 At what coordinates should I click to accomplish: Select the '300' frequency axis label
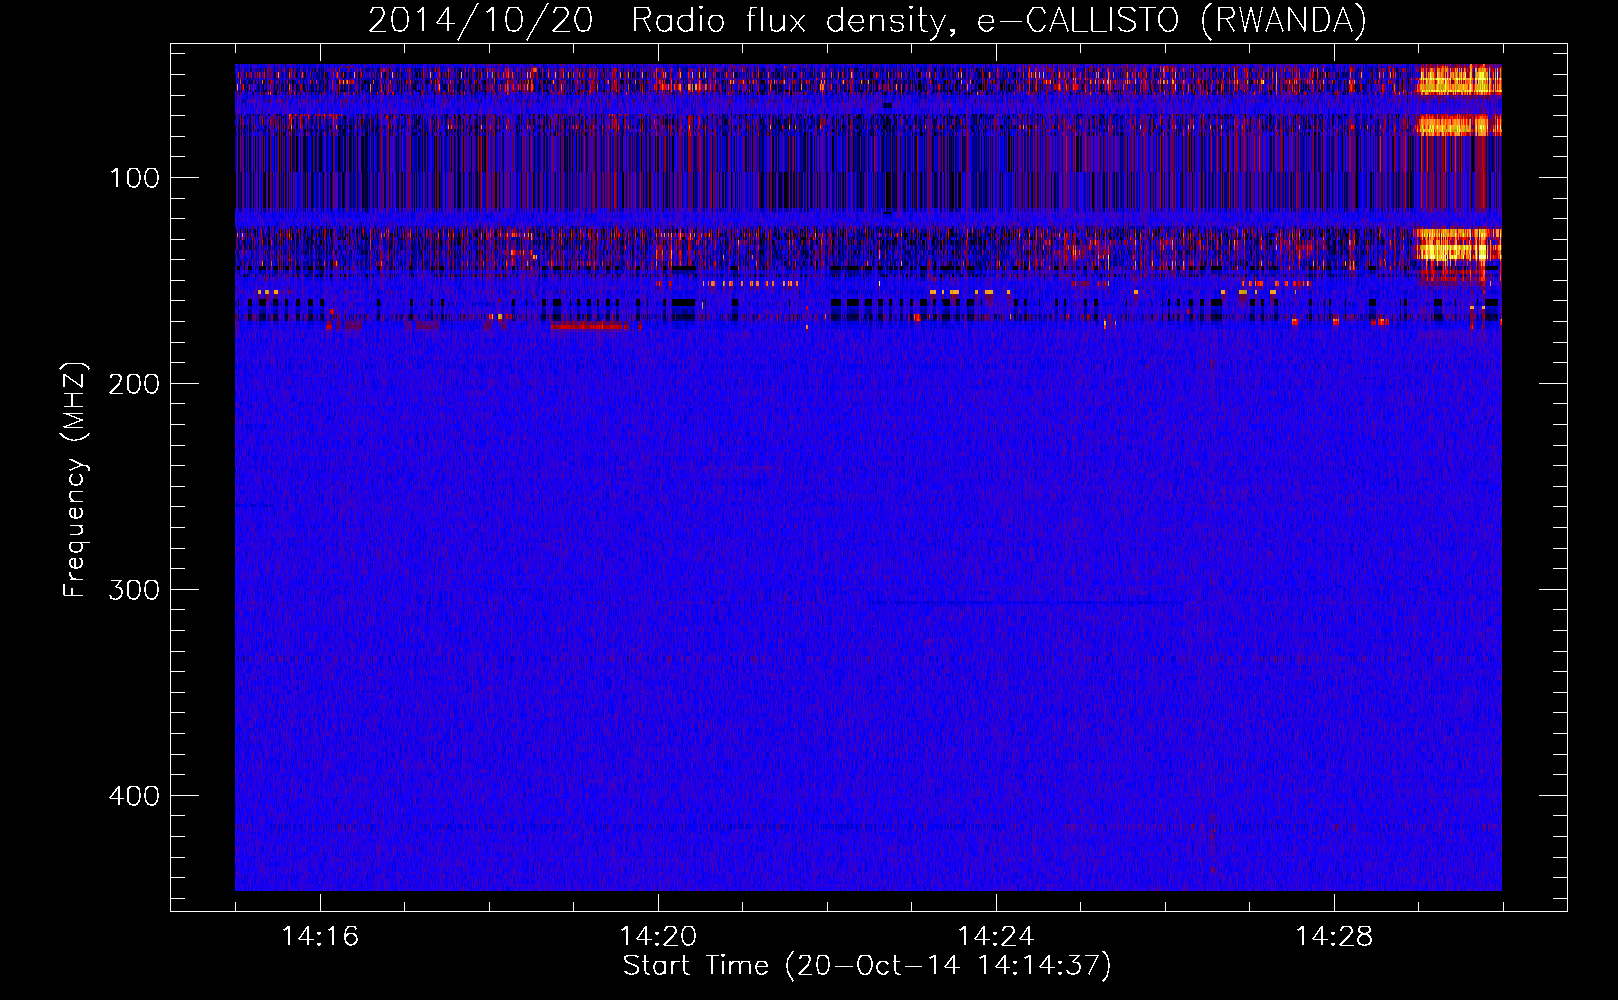pyautogui.click(x=134, y=591)
